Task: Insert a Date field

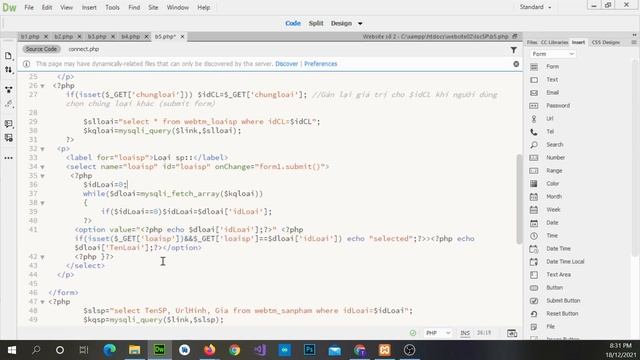Action: [x=552, y=223]
